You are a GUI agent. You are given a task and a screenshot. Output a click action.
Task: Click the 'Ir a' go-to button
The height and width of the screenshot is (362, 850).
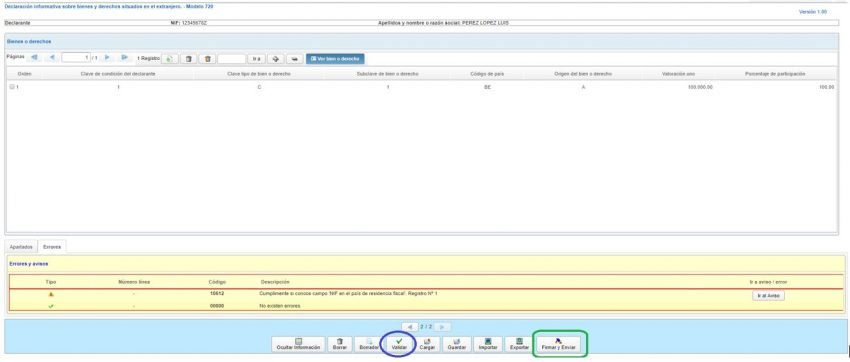256,59
